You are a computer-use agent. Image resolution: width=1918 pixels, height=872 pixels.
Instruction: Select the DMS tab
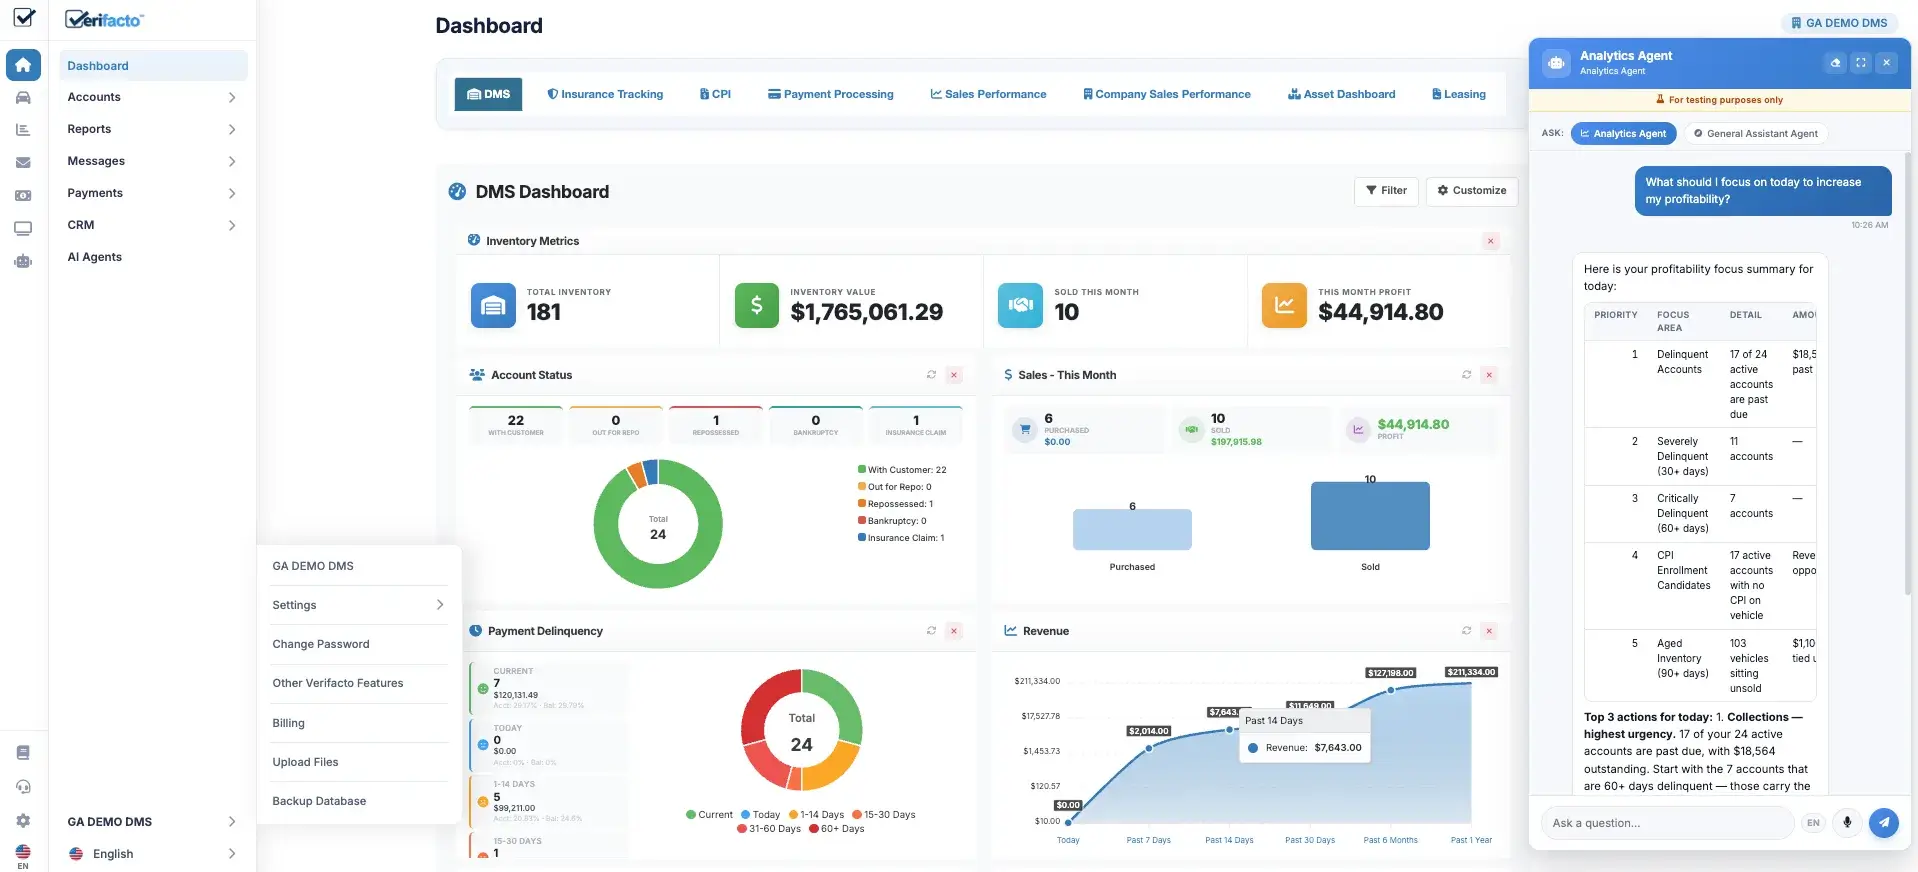(488, 94)
